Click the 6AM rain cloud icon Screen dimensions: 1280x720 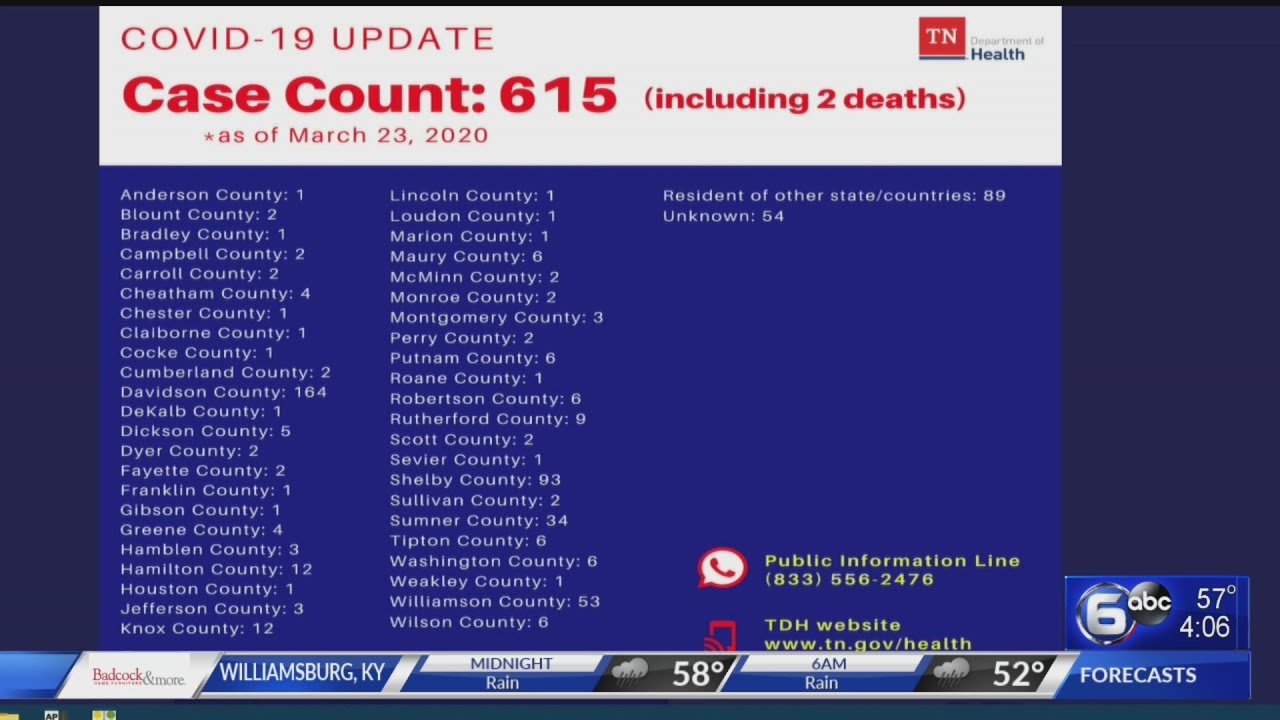952,673
